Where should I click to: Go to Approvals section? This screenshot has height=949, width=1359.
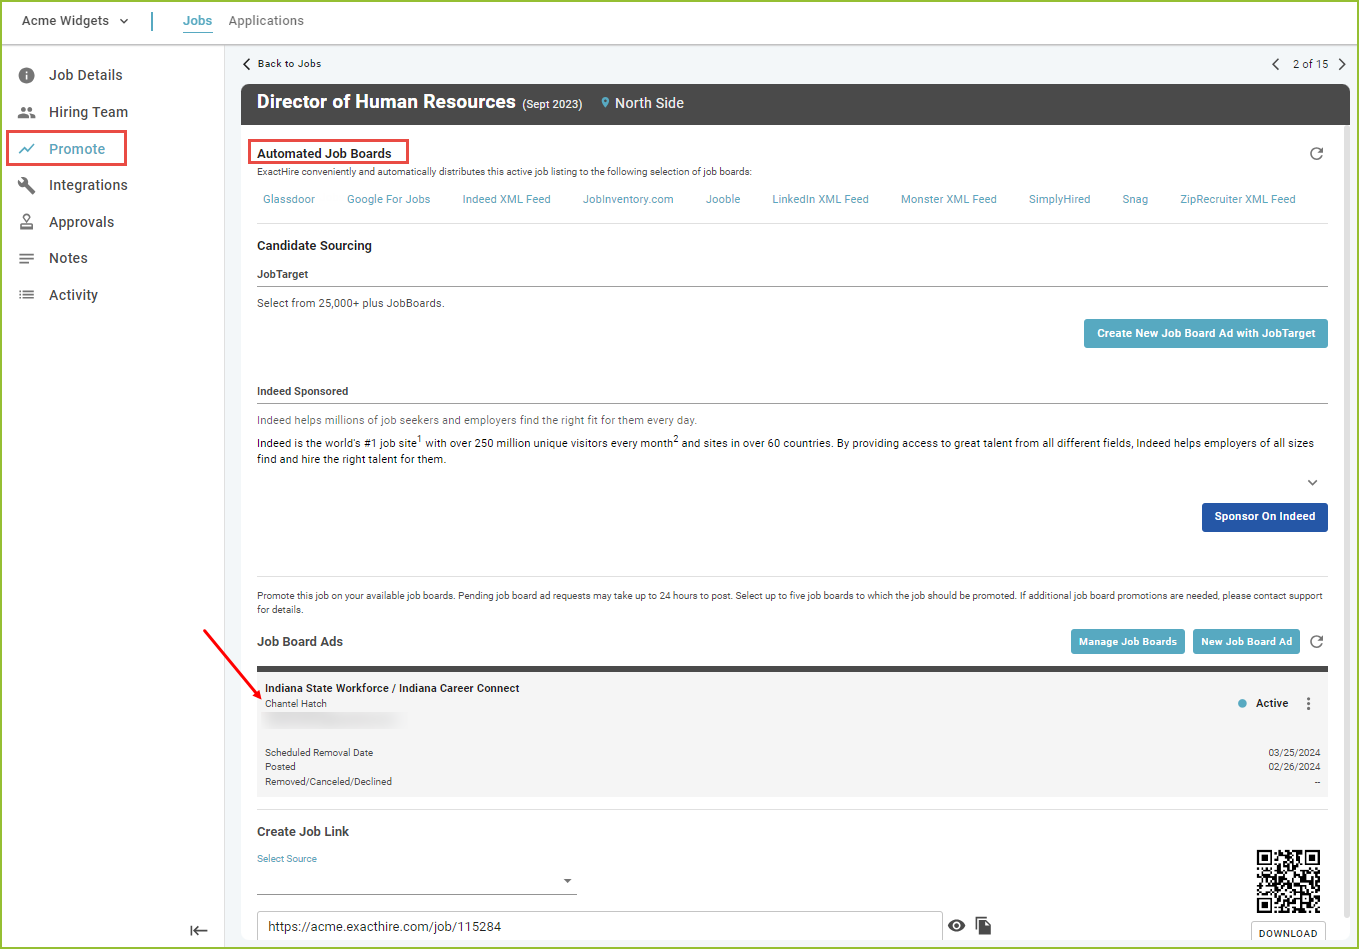(81, 222)
